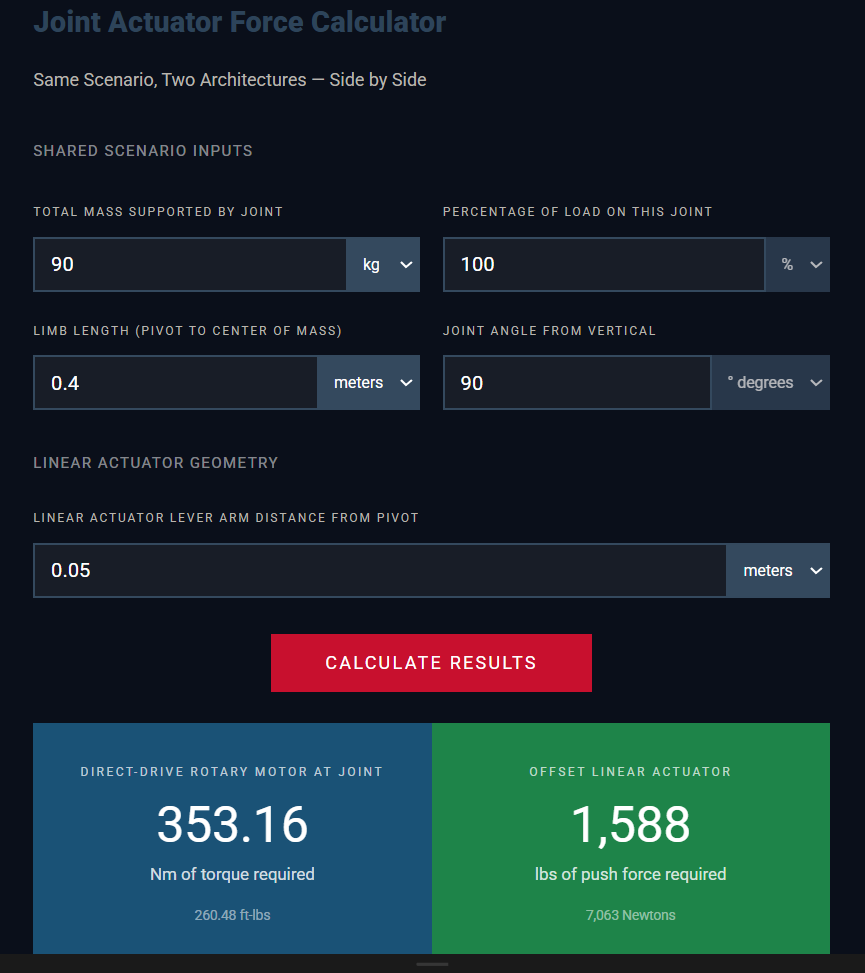865x973 pixels.
Task: Click the limb length input showing 0.4
Action: click(176, 383)
